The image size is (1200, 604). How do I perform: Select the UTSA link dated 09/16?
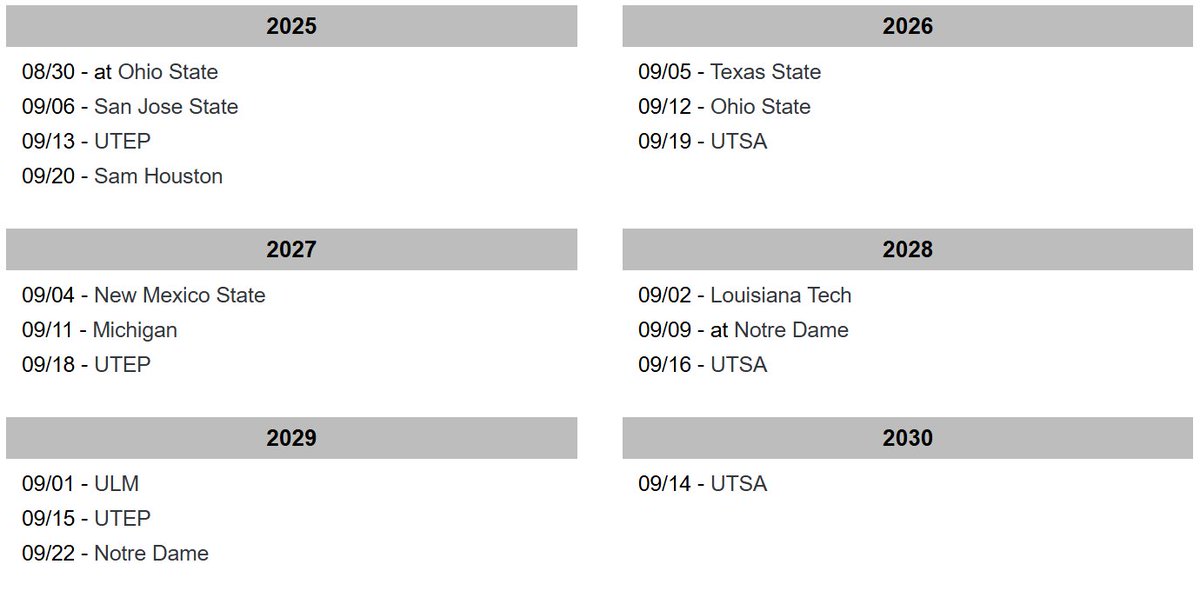pyautogui.click(x=739, y=365)
